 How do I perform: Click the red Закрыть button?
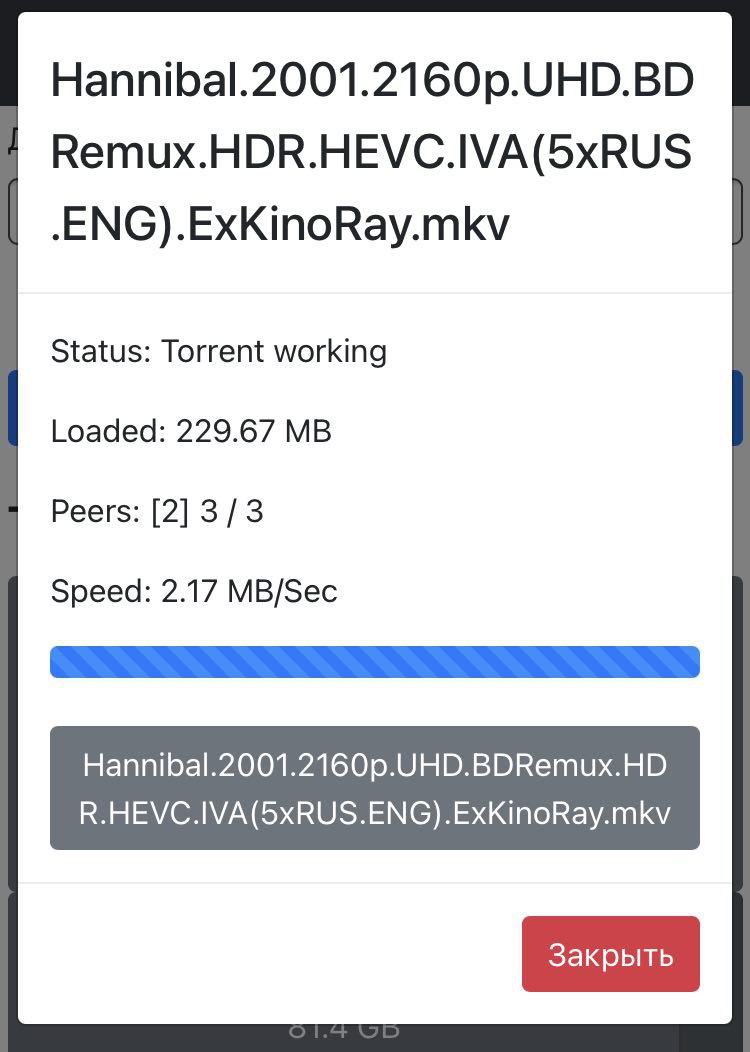click(610, 954)
